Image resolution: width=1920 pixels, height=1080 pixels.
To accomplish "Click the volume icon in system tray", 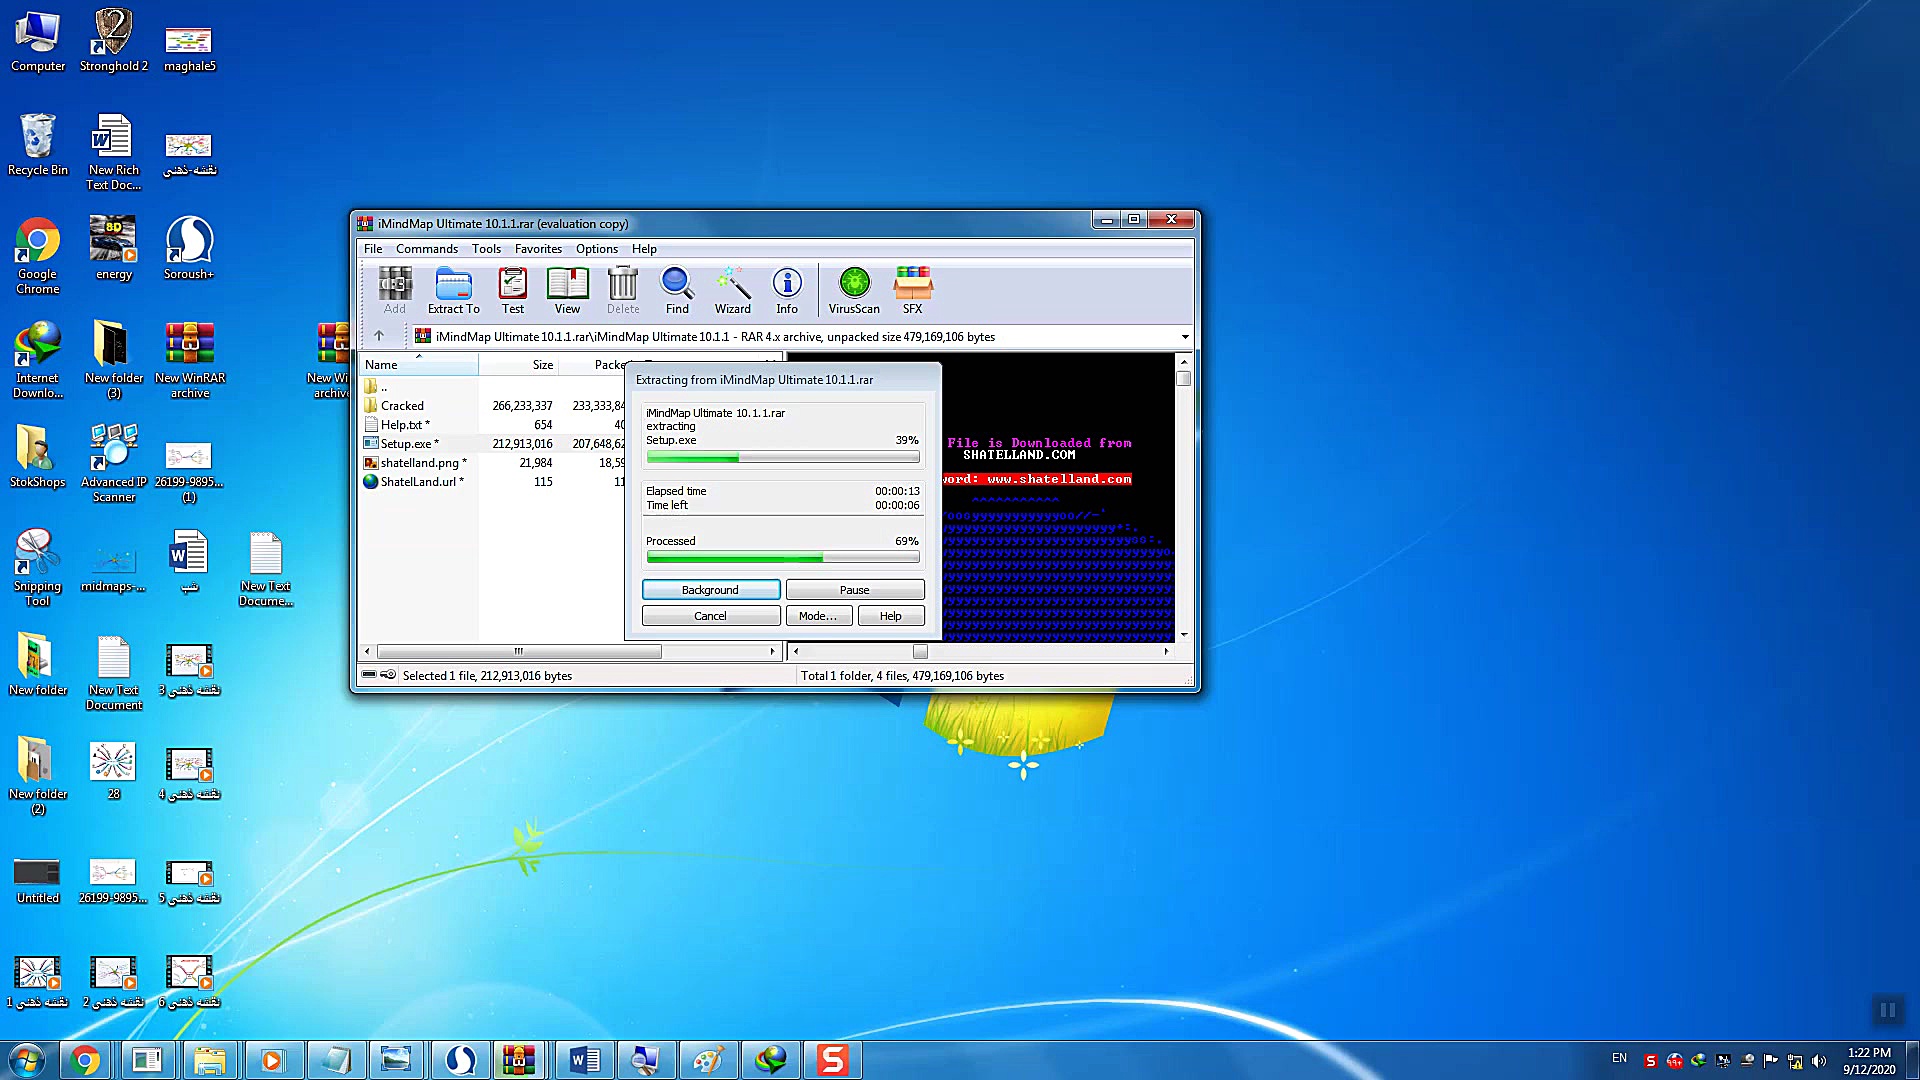I will click(x=1819, y=1061).
